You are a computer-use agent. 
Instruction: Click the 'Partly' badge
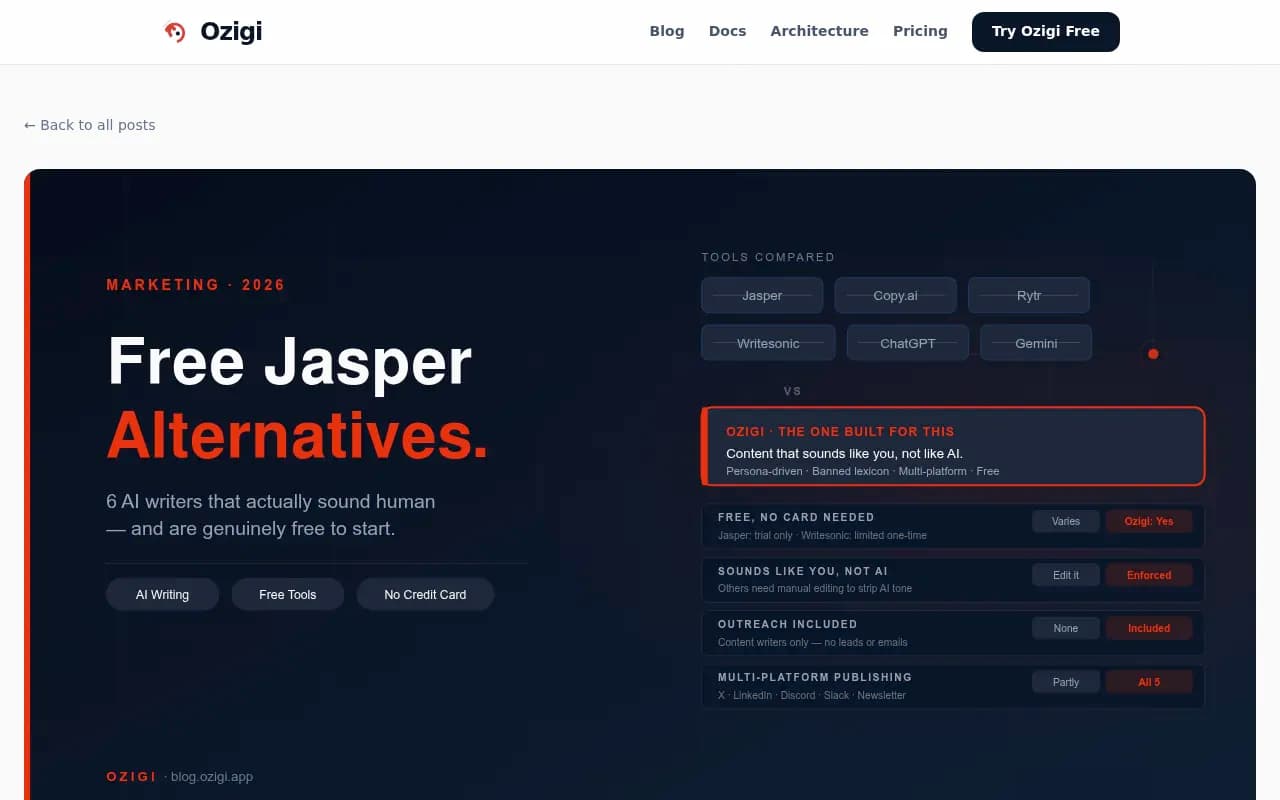1066,682
